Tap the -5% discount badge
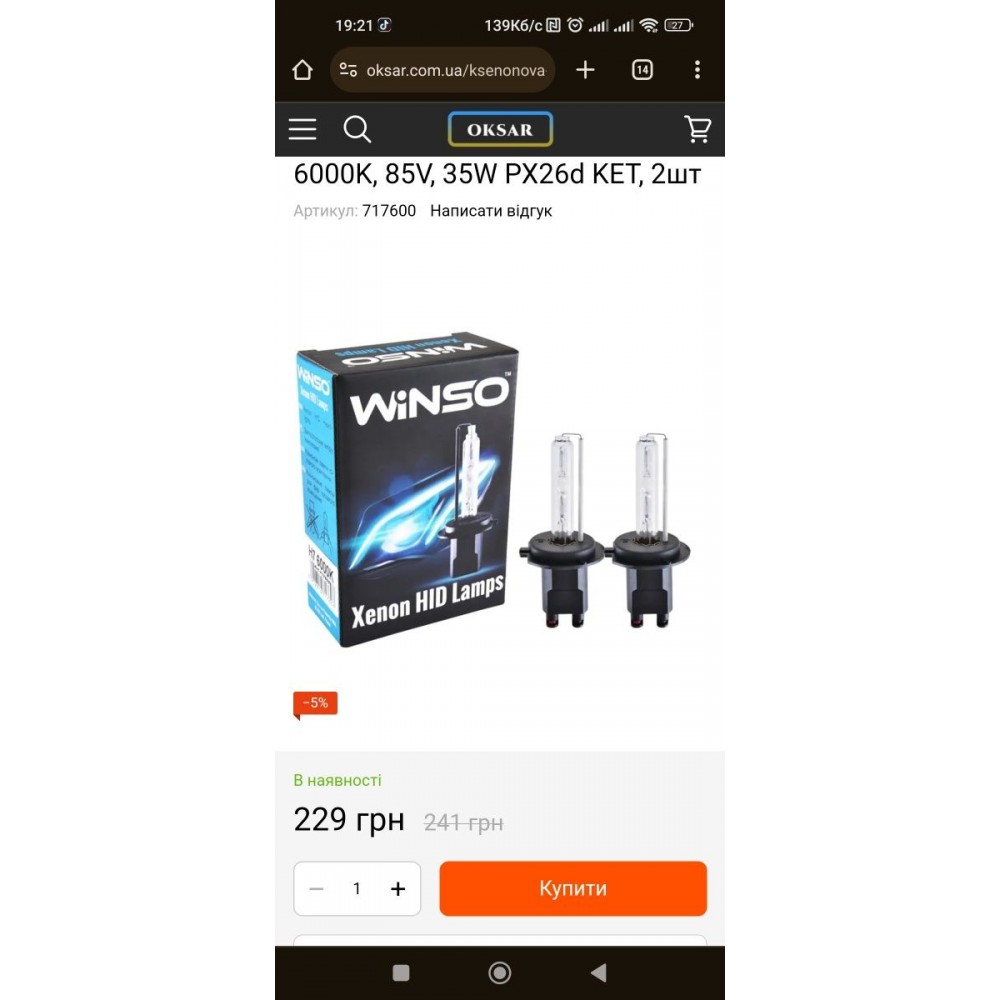Image resolution: width=1000 pixels, height=1000 pixels. 315,704
